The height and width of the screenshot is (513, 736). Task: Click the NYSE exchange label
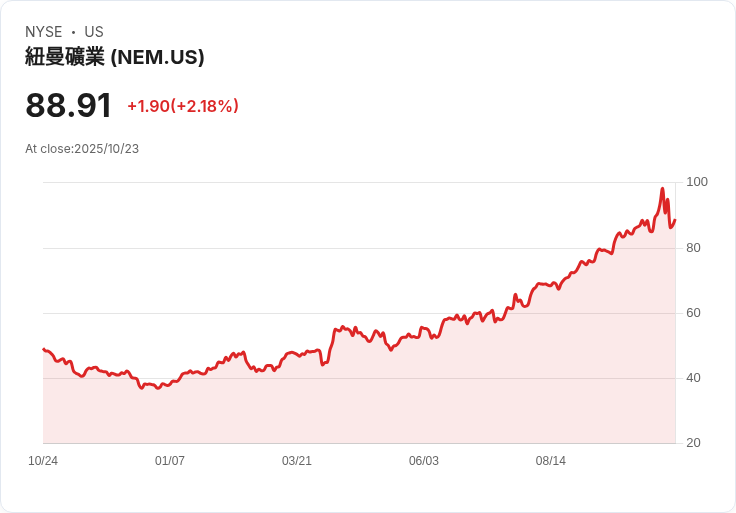(43, 32)
